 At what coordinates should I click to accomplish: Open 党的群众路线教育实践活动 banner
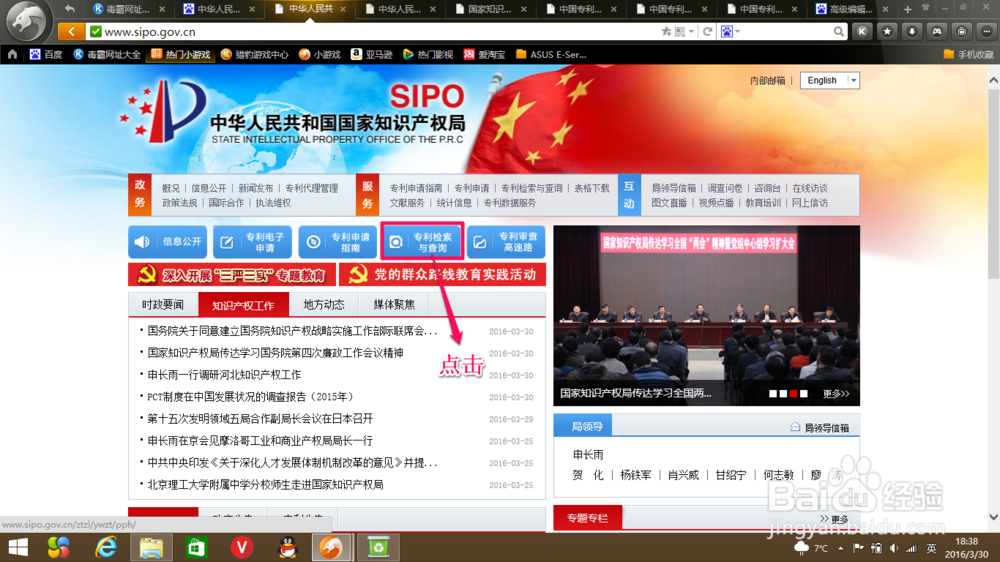(443, 275)
